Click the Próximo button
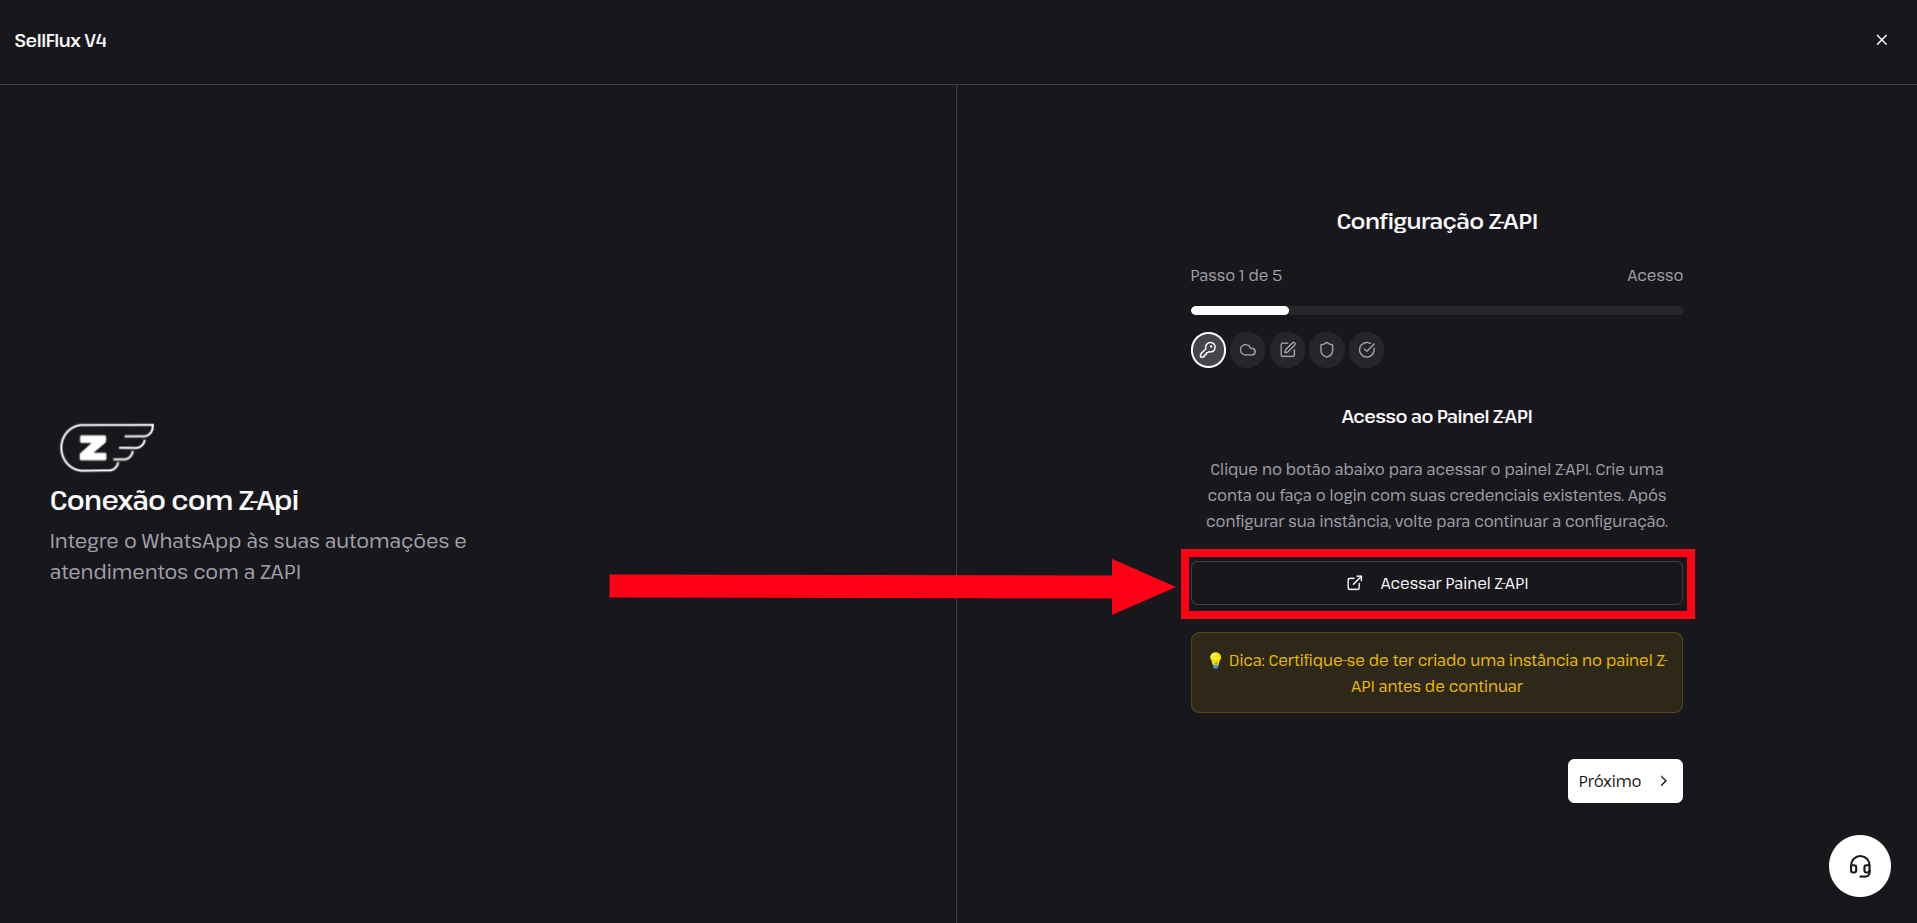Viewport: 1917px width, 923px height. point(1625,781)
